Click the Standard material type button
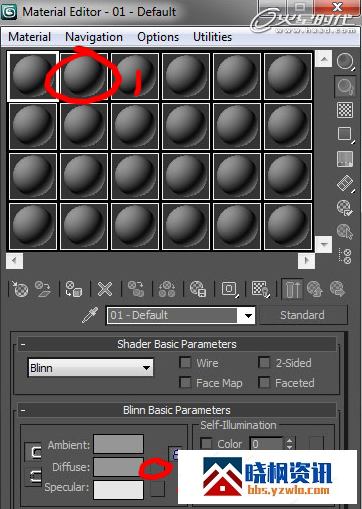This screenshot has height=509, width=362. click(x=303, y=315)
